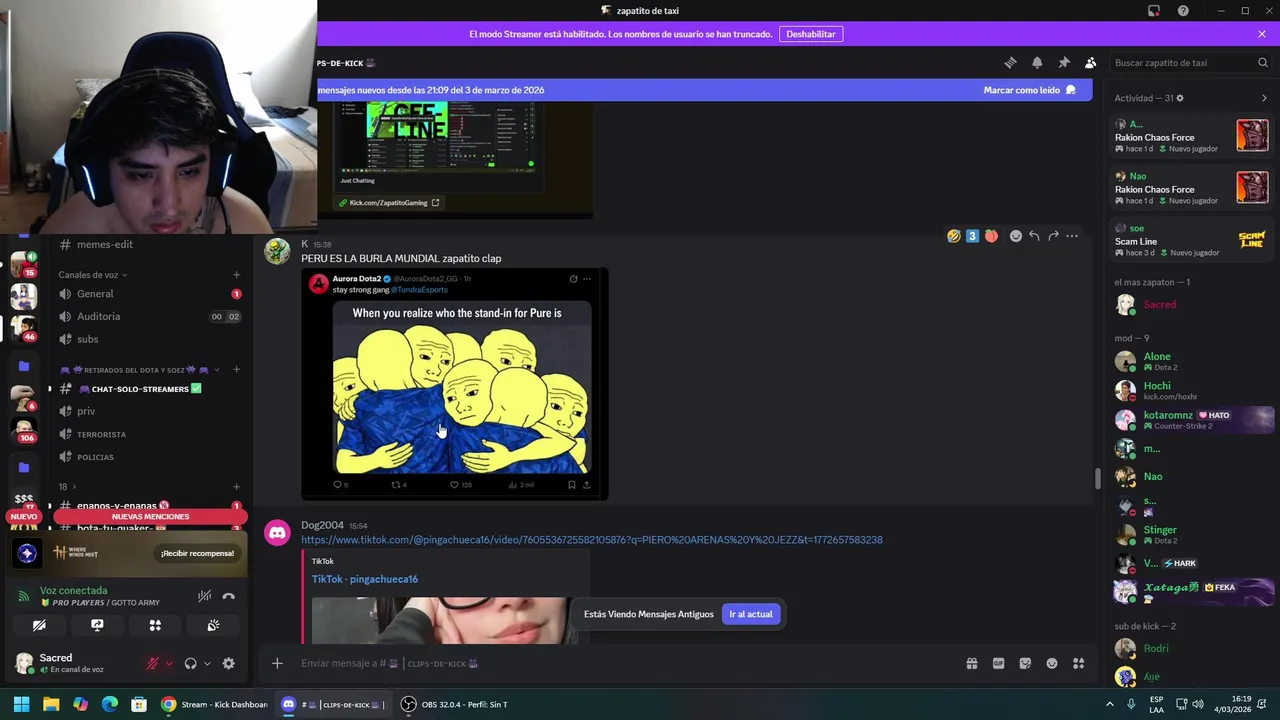Expand the 18 category arrow

coord(73,487)
